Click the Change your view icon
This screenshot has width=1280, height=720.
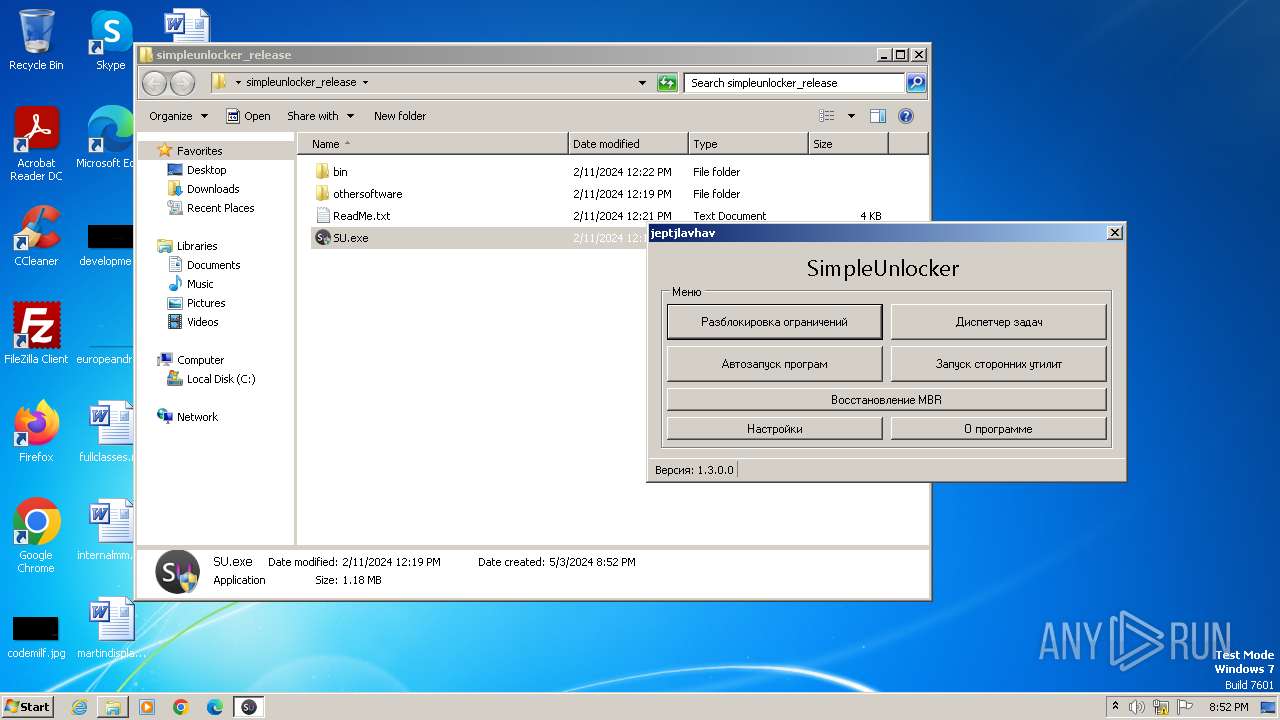tap(827, 116)
